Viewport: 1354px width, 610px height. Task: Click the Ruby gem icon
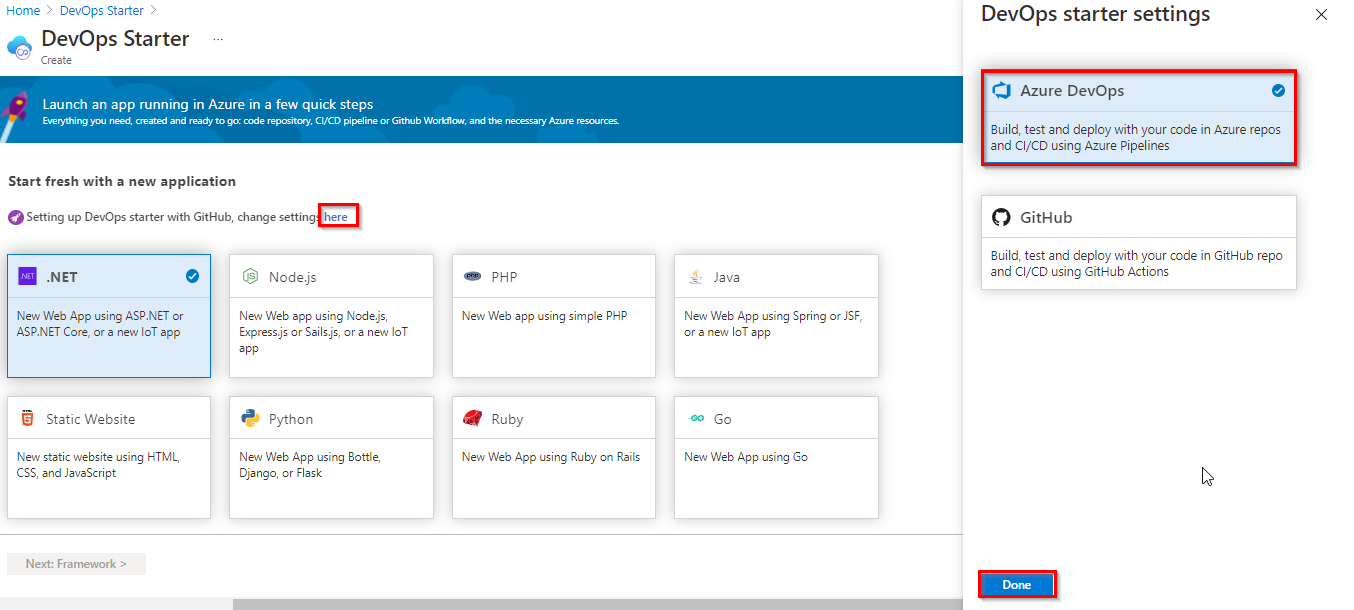coord(473,419)
